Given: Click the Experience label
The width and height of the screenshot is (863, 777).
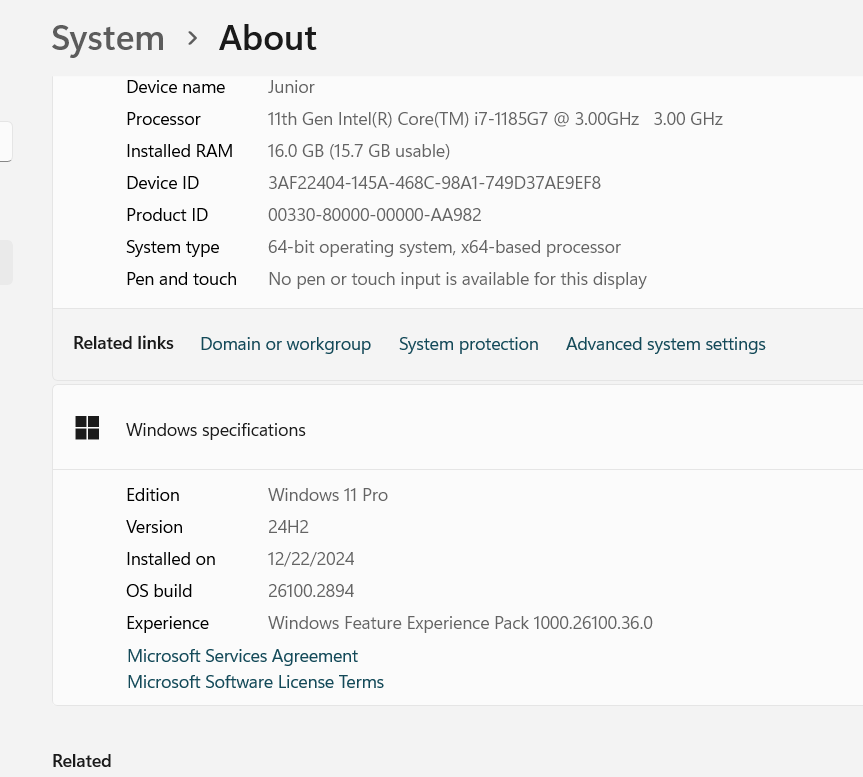Looking at the screenshot, I should click(168, 623).
